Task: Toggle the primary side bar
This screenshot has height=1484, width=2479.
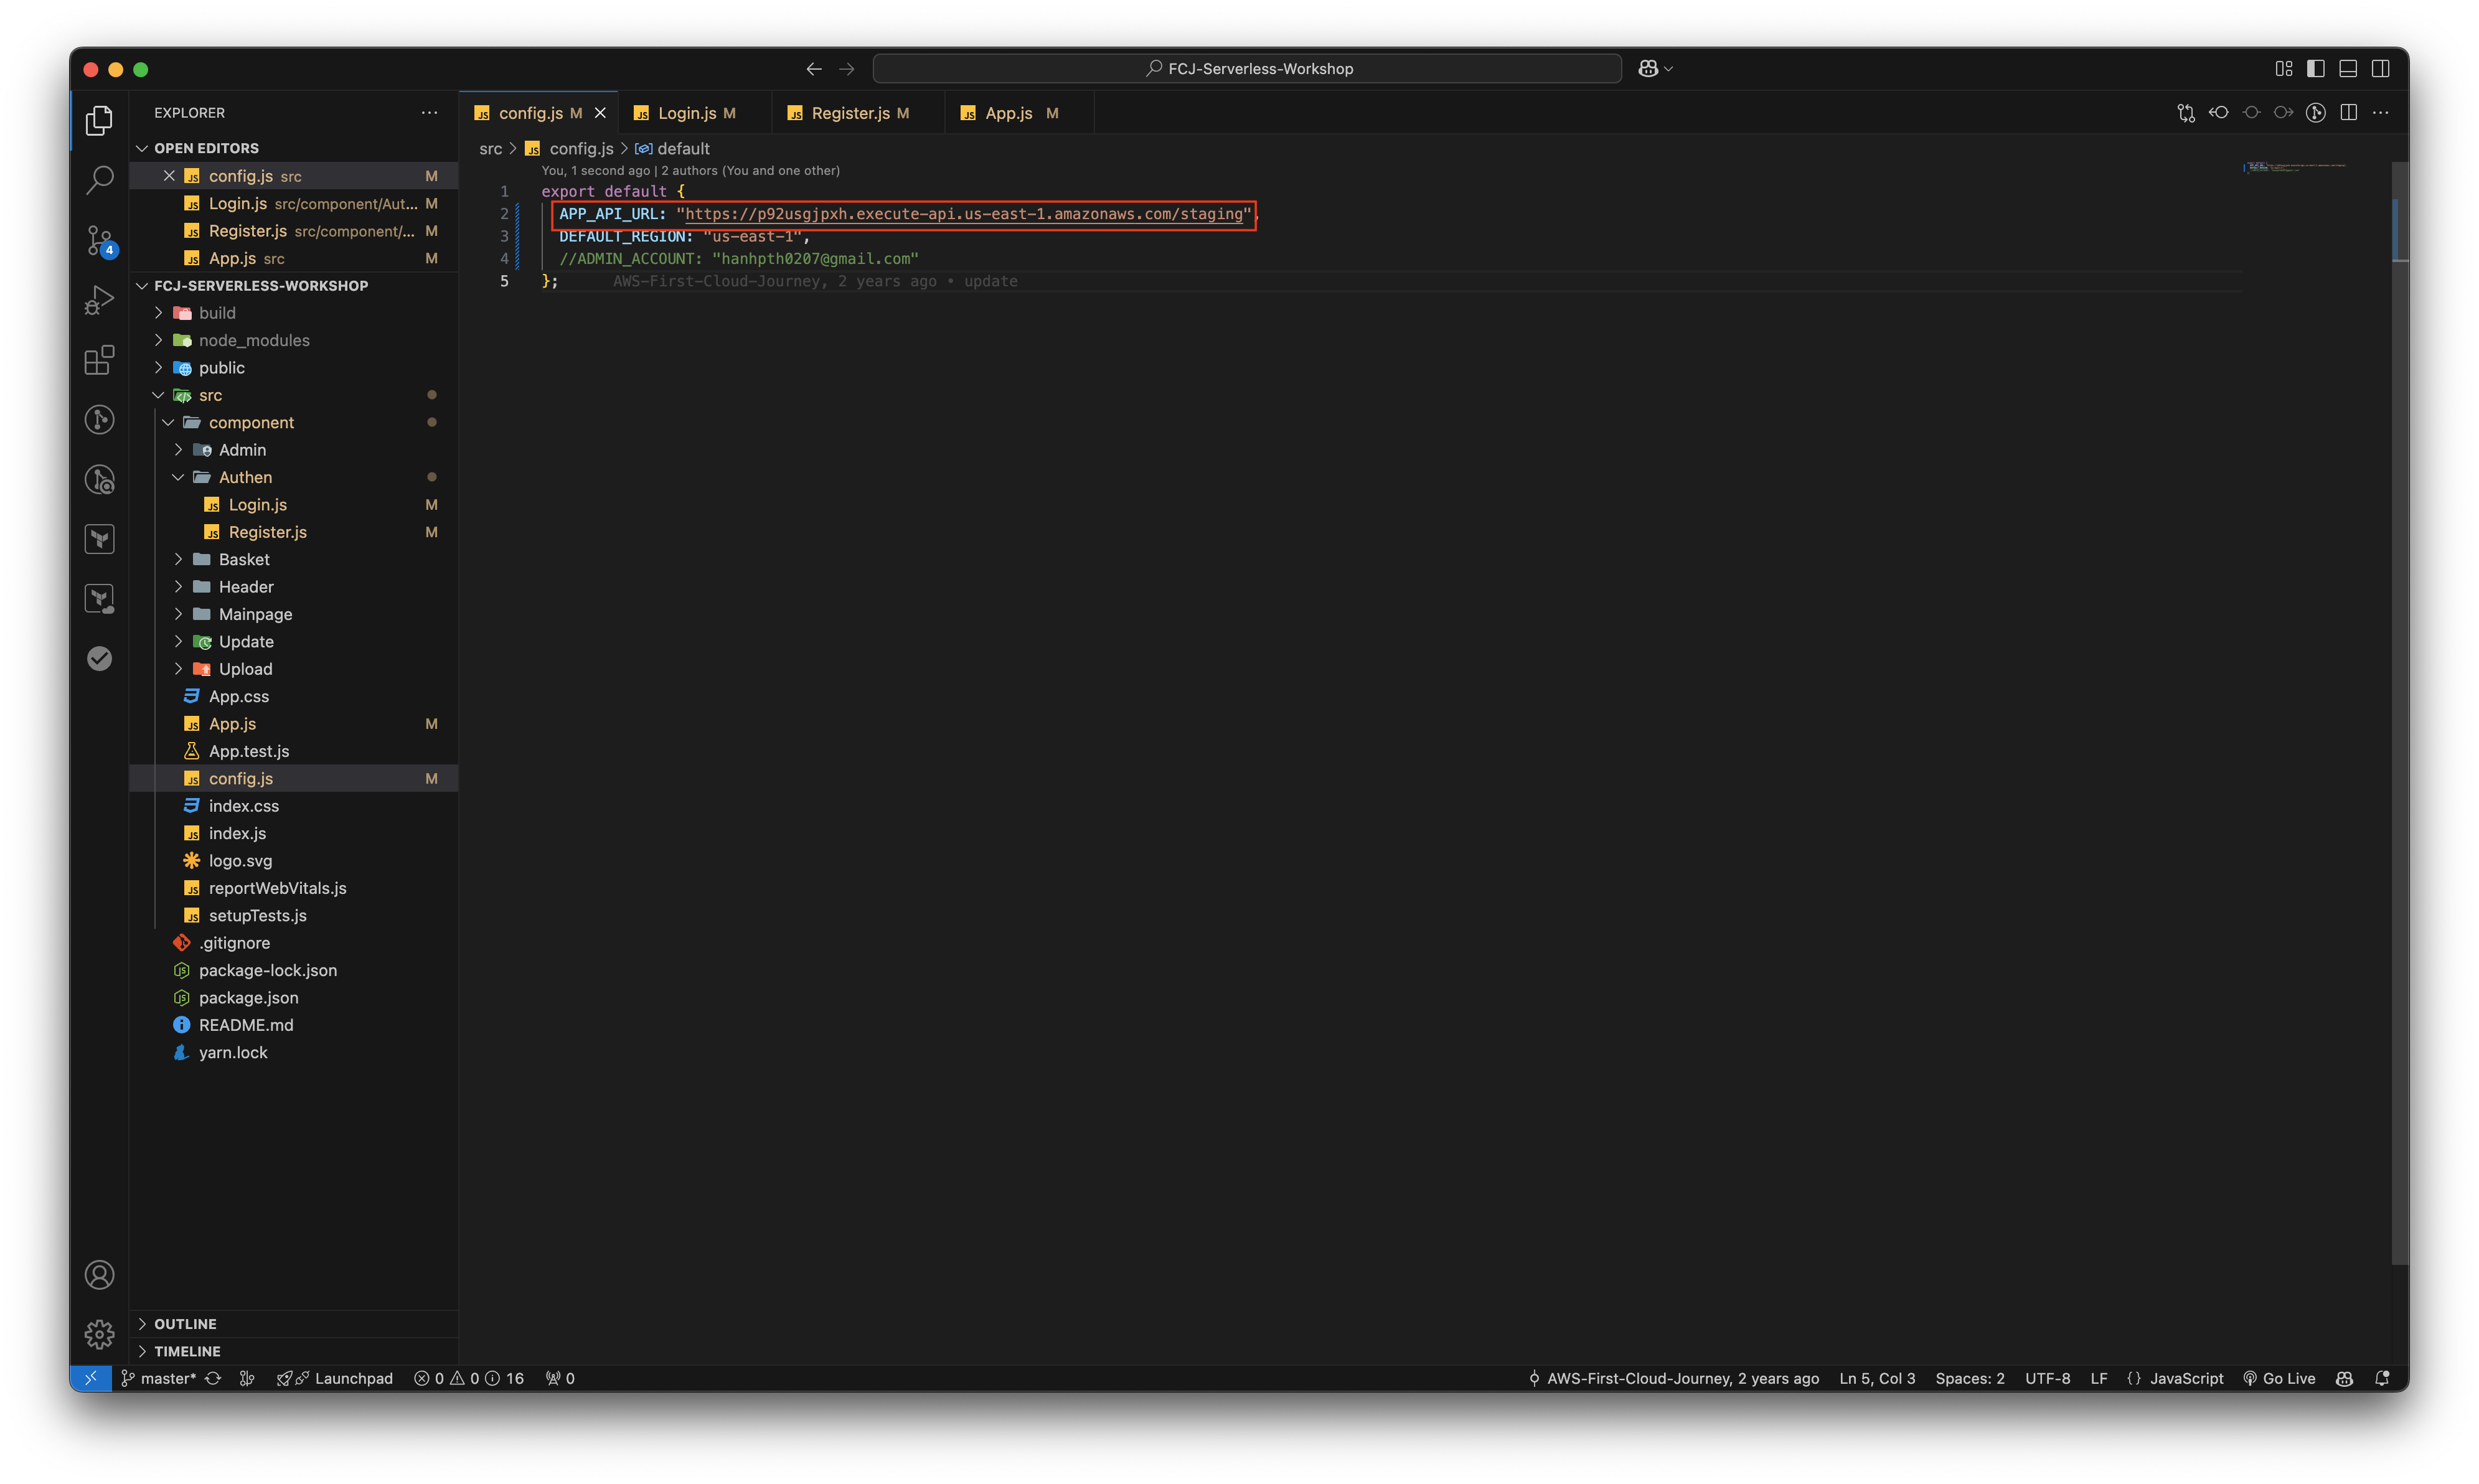Action: [x=2316, y=69]
